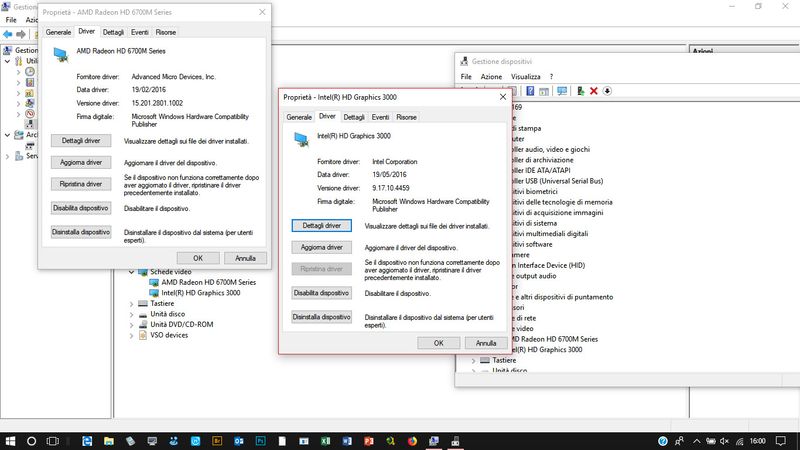The width and height of the screenshot is (800, 450).
Task: Click Ripristina driver in AMD Radeon dialog
Action: [81, 184]
